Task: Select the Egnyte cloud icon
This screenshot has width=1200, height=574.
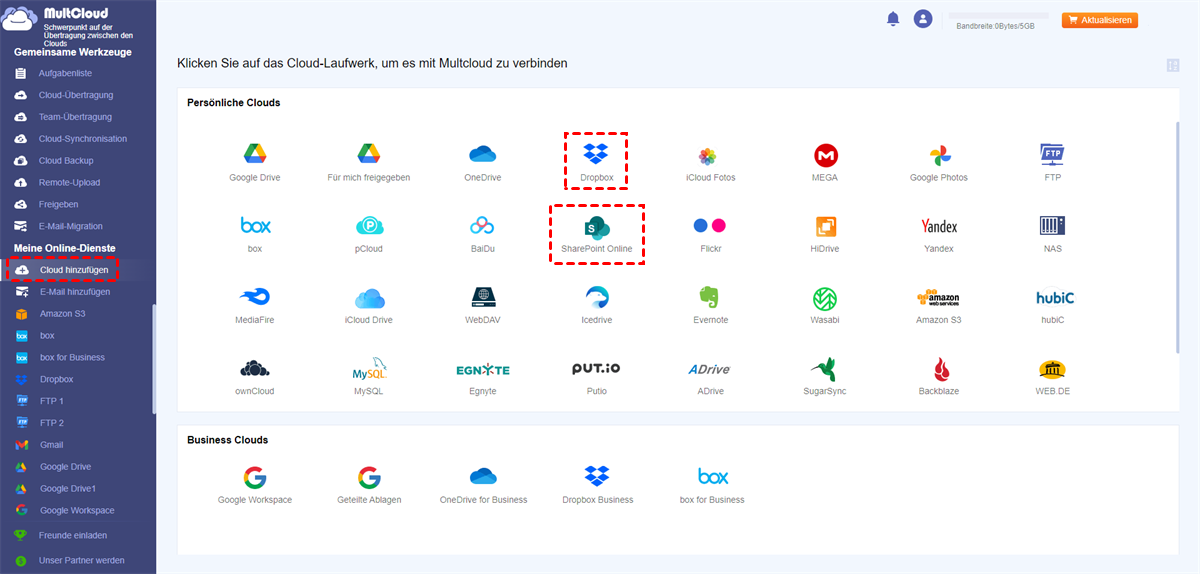Action: [x=483, y=370]
